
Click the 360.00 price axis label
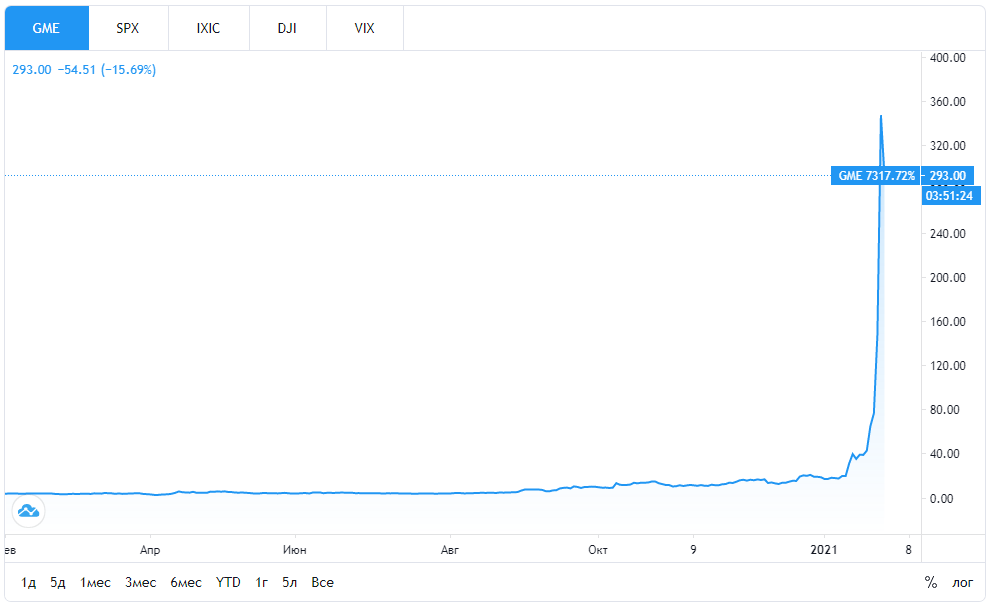click(948, 102)
